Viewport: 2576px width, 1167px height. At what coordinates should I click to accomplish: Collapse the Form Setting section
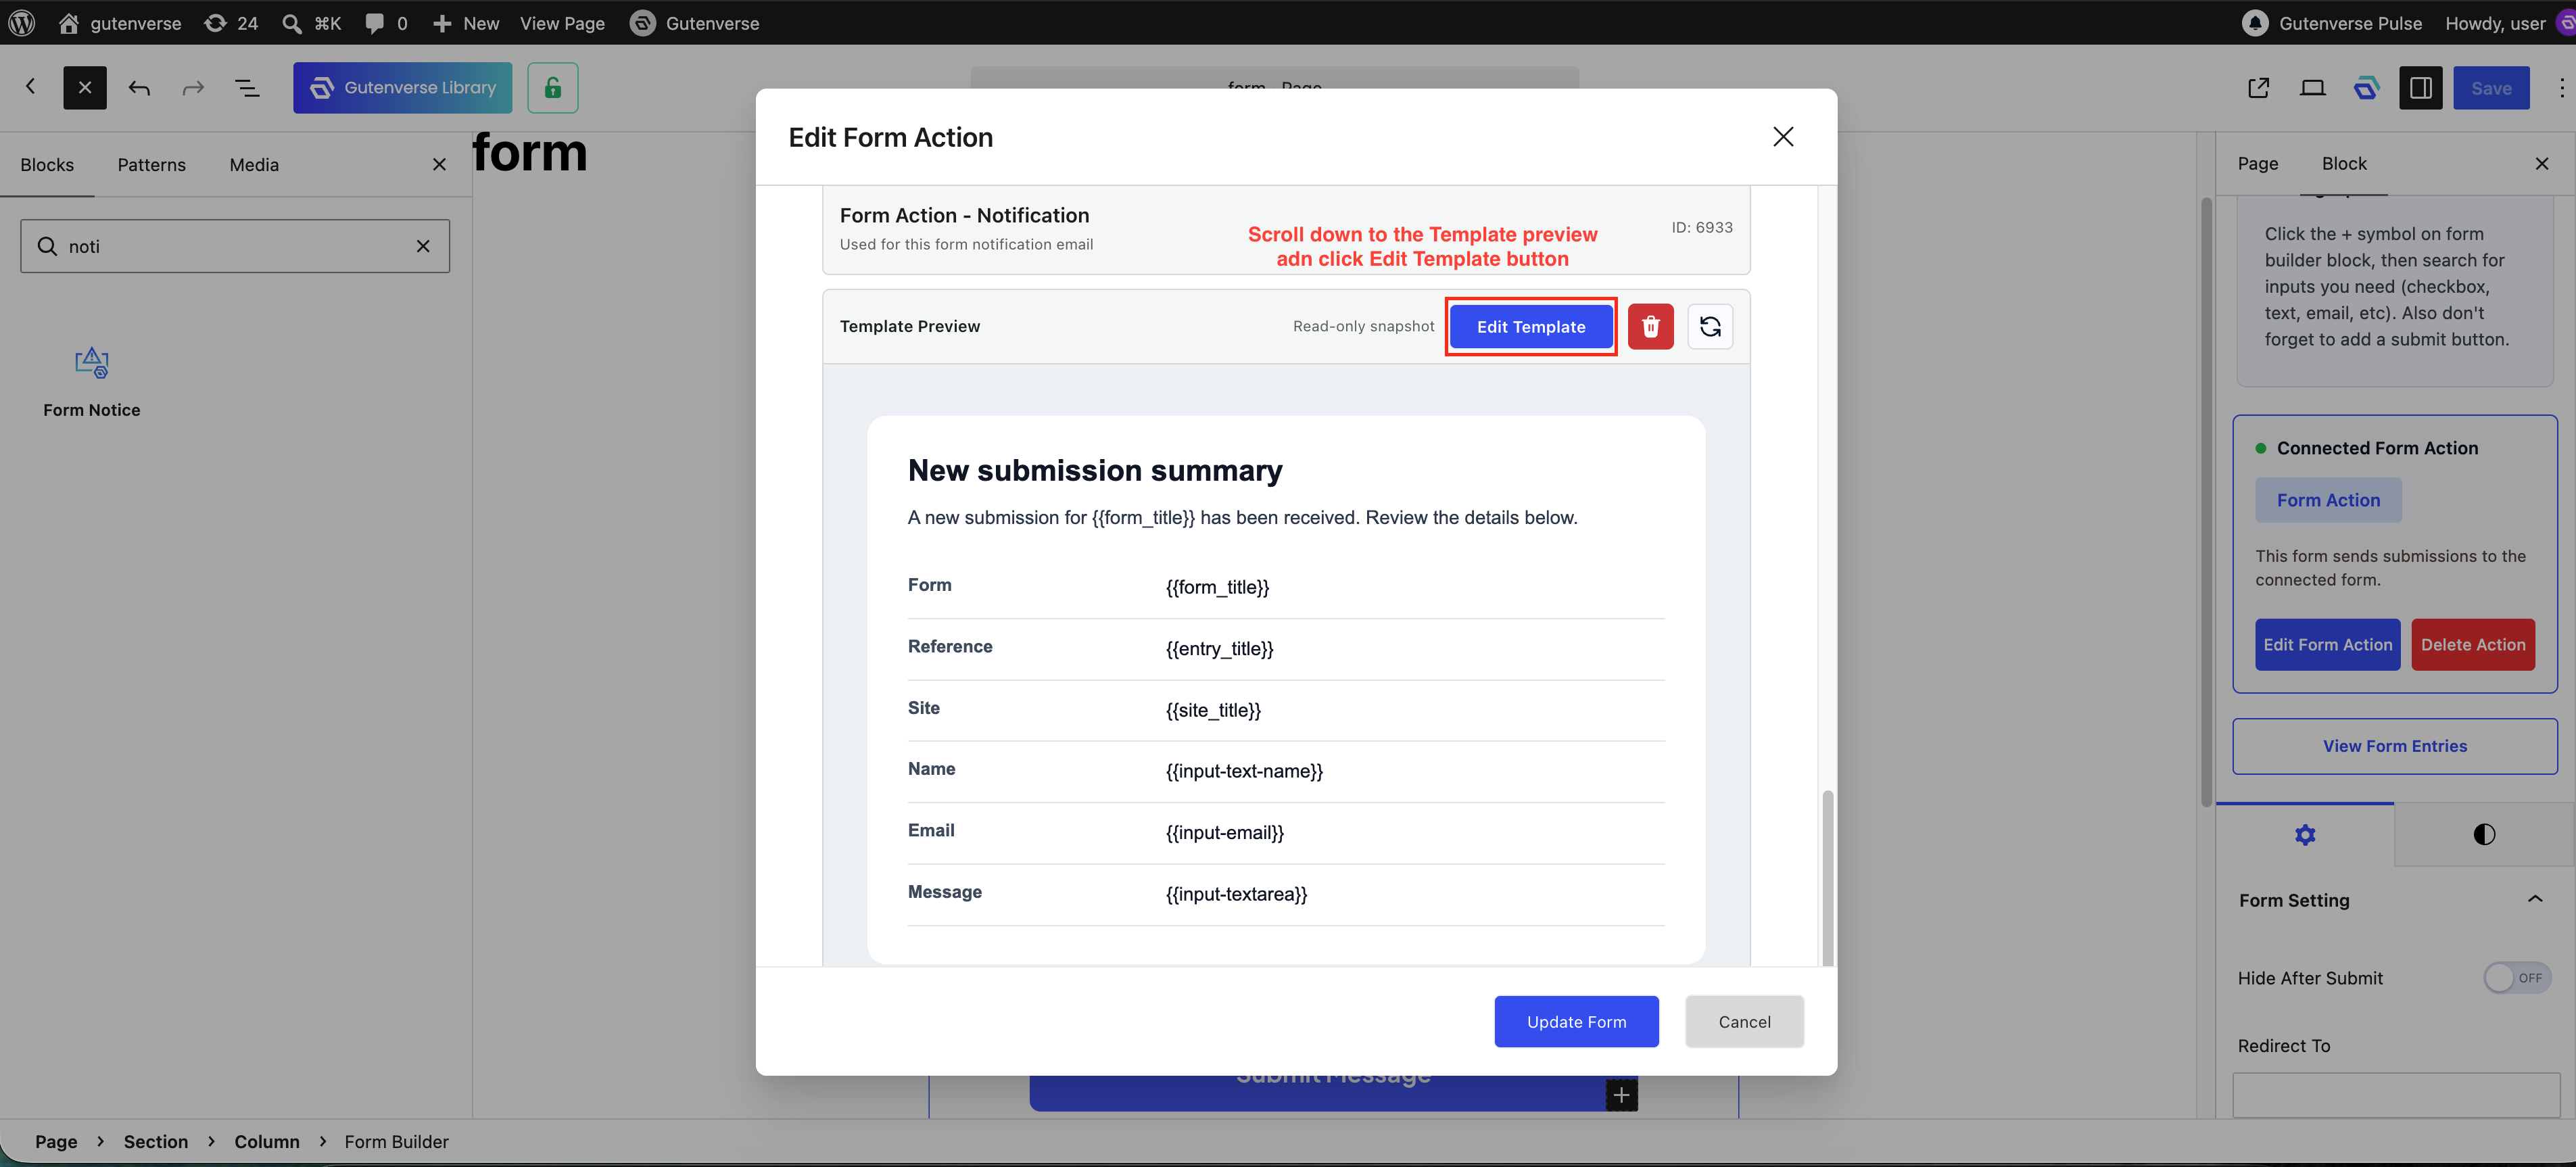(2534, 899)
